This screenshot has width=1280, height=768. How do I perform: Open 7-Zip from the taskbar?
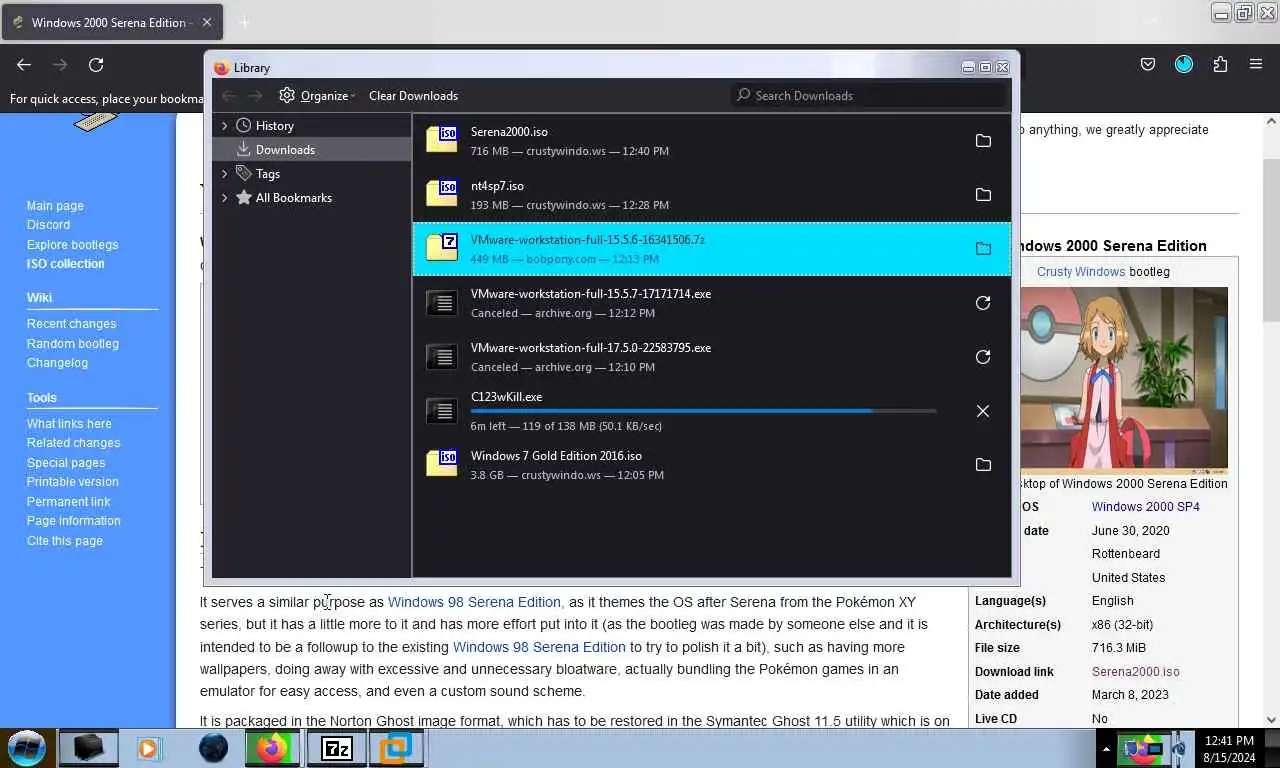tap(336, 748)
